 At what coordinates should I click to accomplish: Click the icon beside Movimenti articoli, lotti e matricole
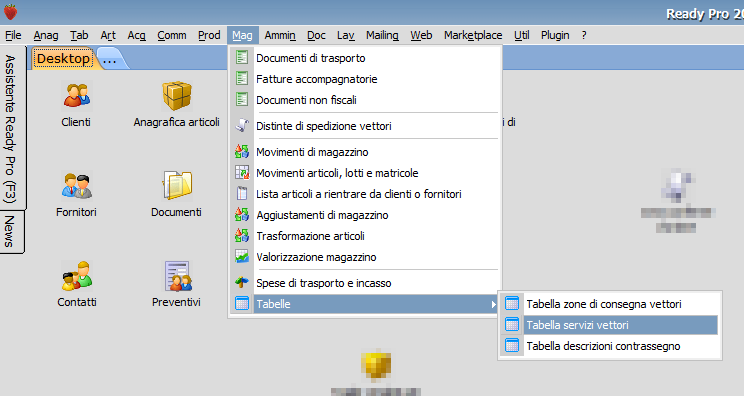pyautogui.click(x=242, y=173)
